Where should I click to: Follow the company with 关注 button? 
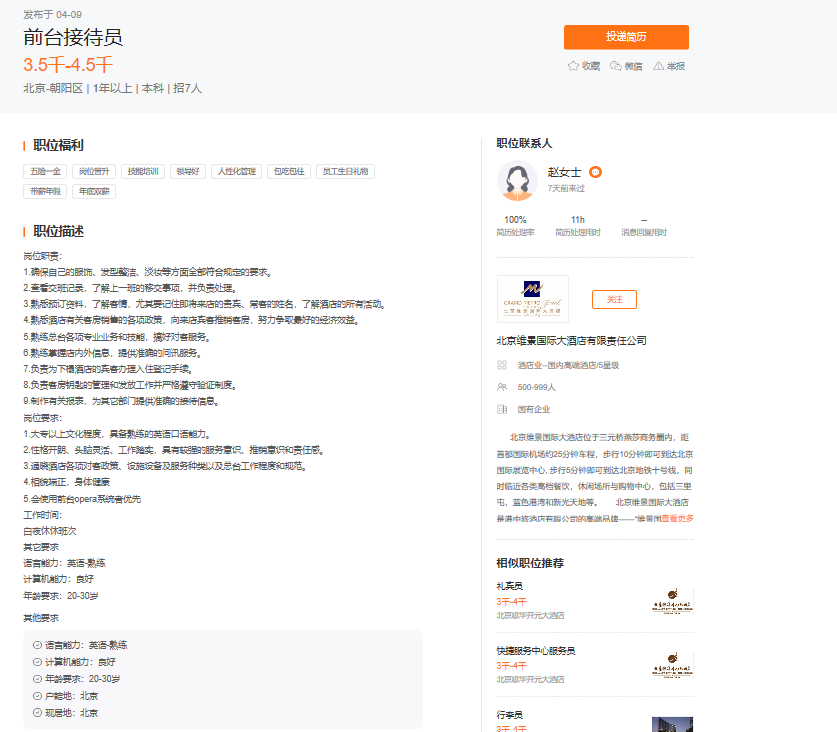click(614, 299)
